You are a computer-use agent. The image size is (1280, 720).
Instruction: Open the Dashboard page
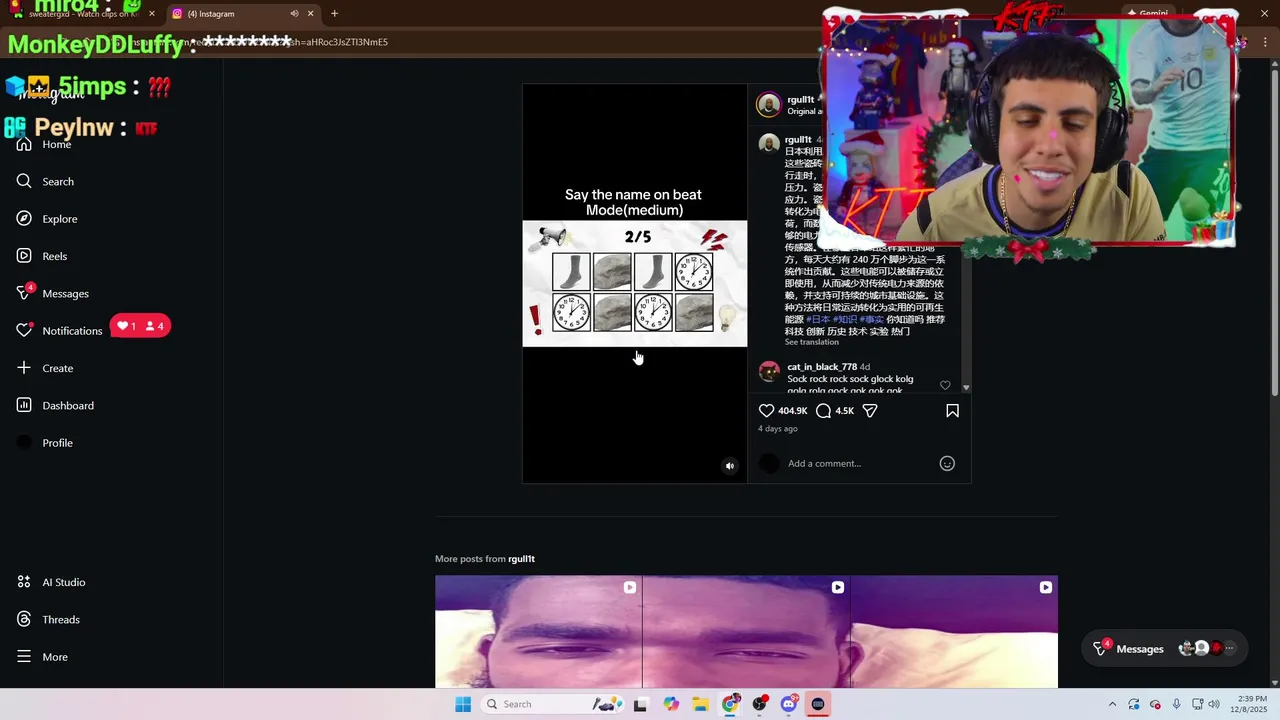(x=54, y=405)
